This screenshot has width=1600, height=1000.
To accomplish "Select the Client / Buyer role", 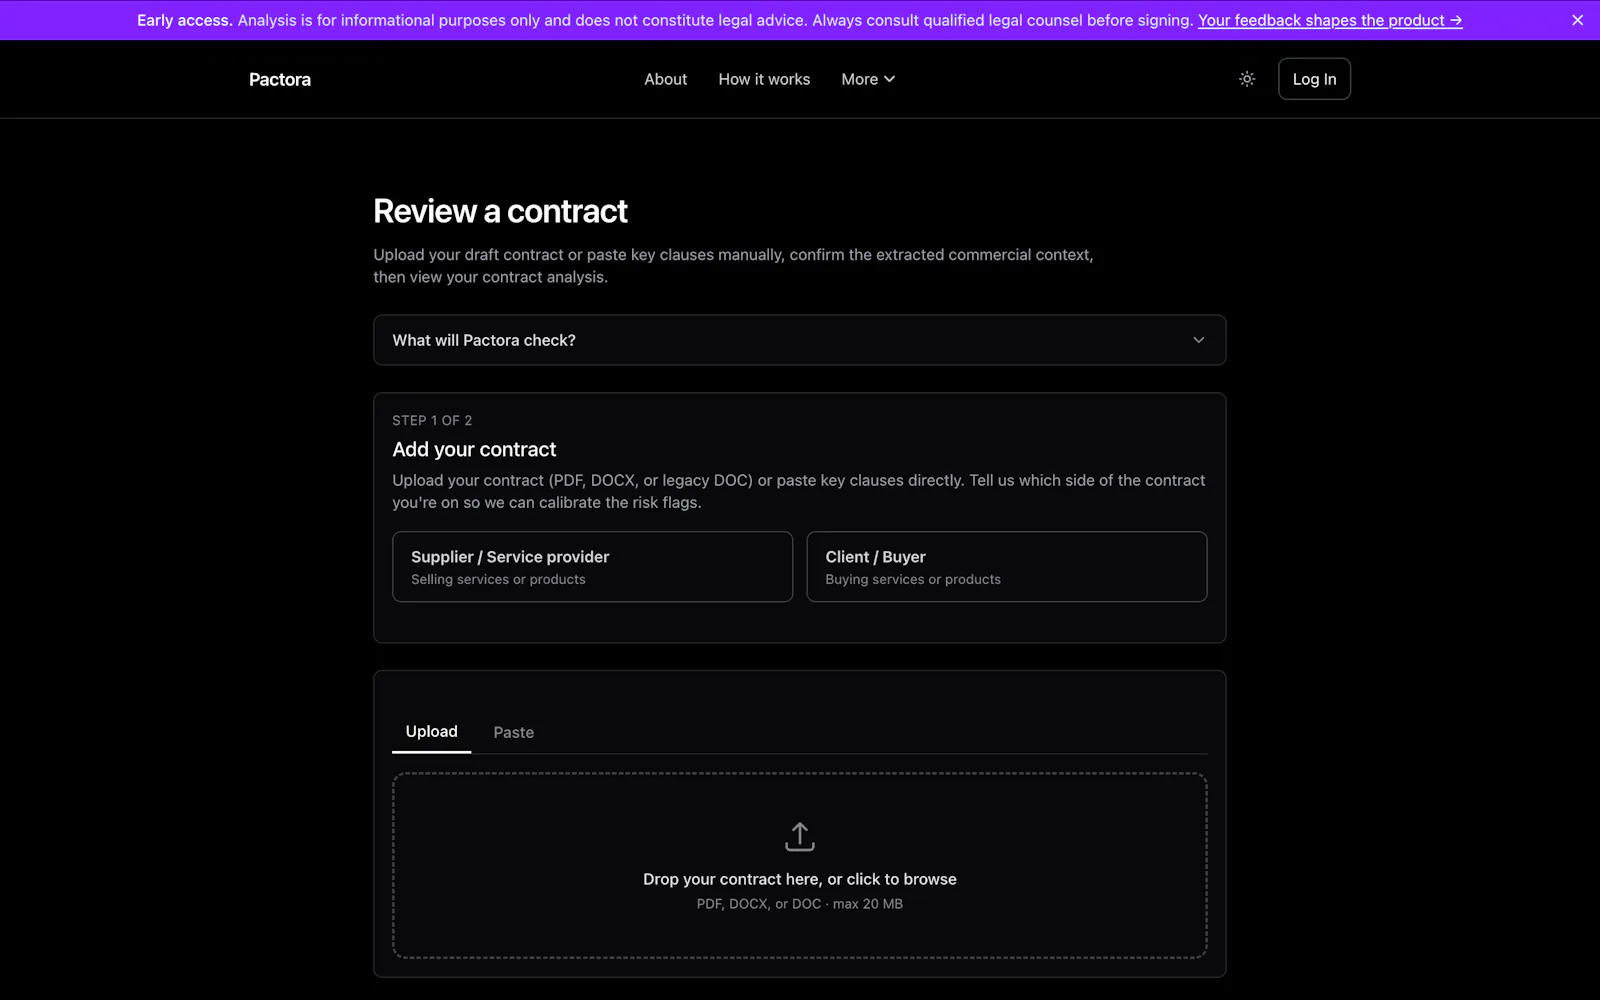I will click(x=1007, y=567).
